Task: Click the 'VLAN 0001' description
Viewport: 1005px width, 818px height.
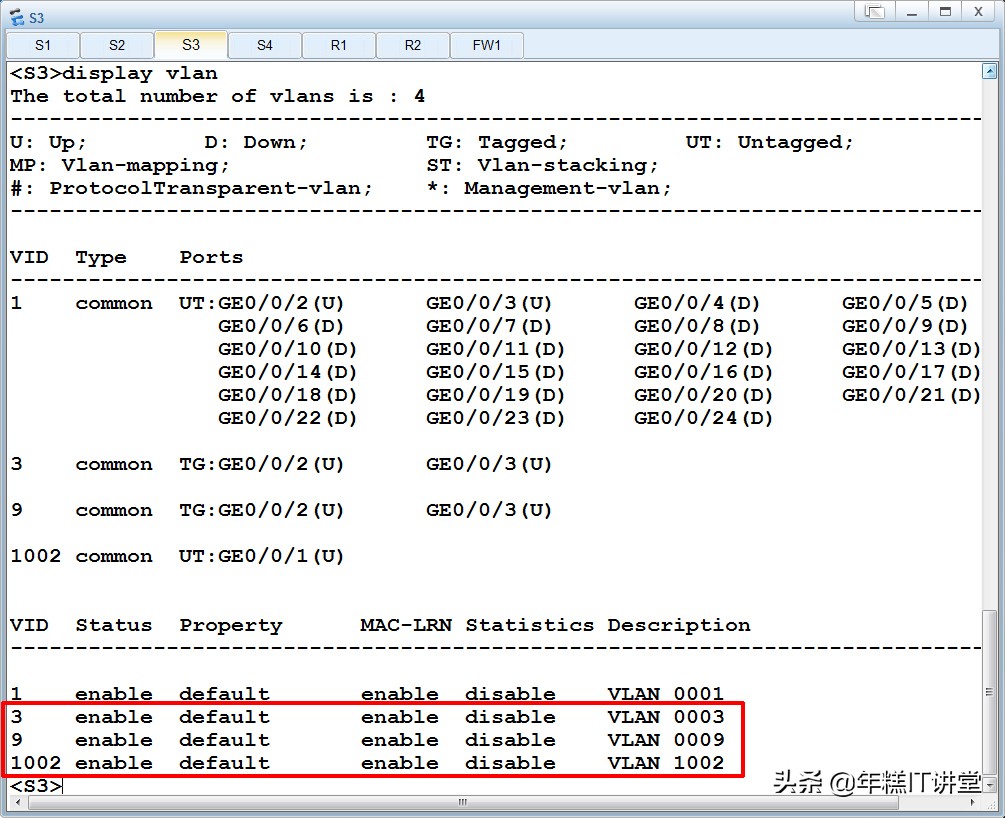Action: pos(666,694)
